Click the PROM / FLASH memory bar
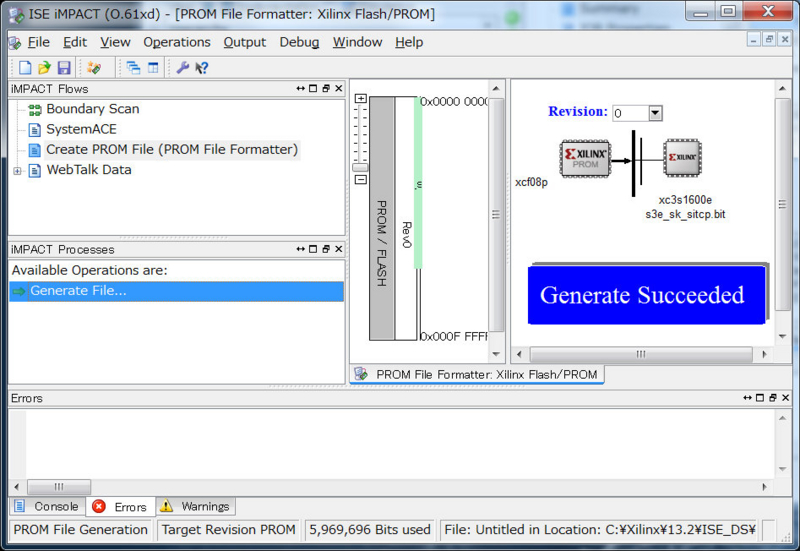This screenshot has width=800, height=551. pyautogui.click(x=382, y=218)
